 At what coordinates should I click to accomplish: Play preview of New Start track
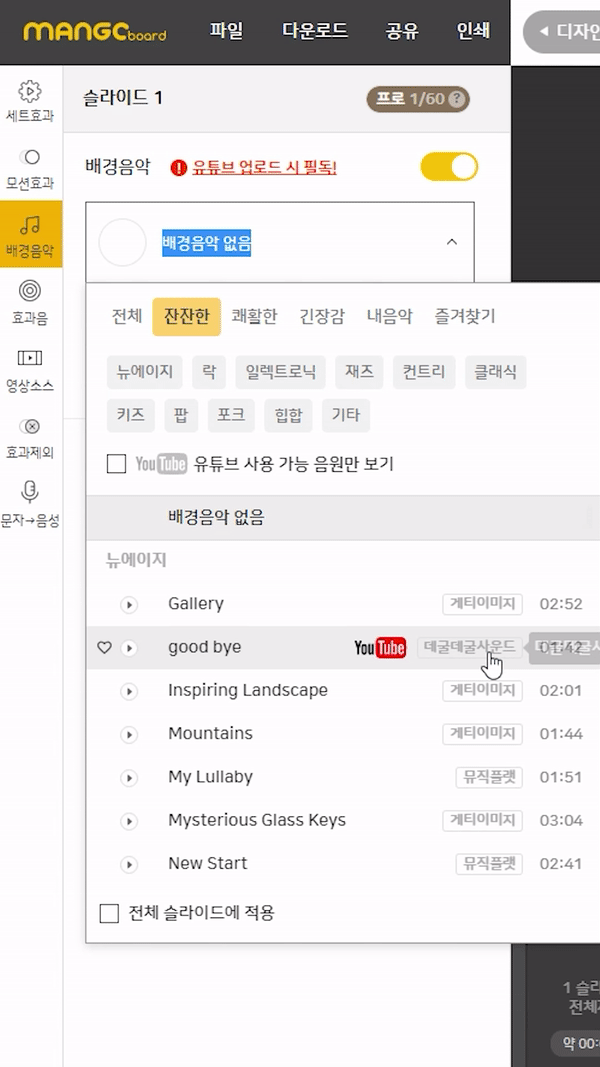point(129,864)
